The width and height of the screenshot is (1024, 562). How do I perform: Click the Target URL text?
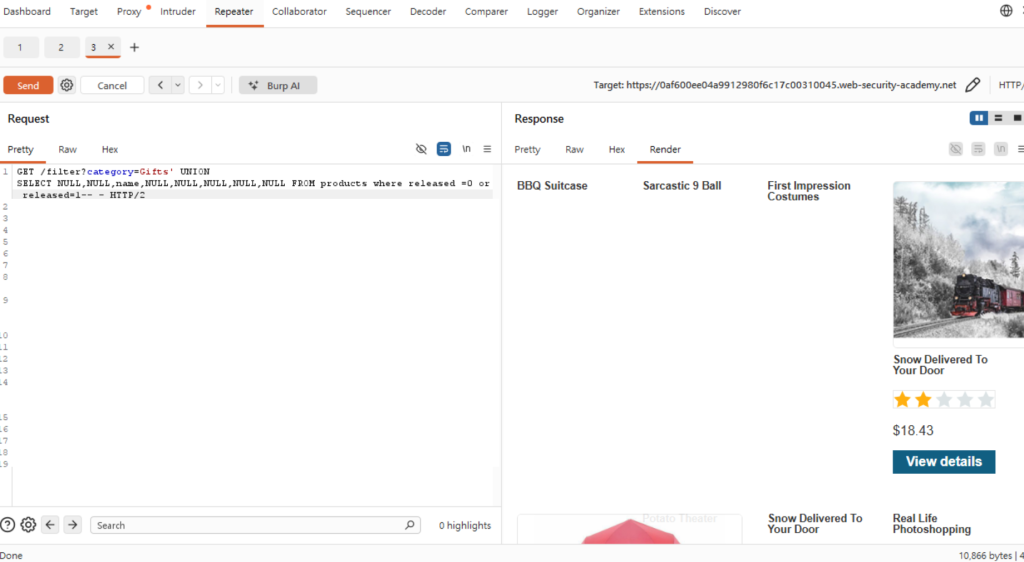pyautogui.click(x=775, y=85)
